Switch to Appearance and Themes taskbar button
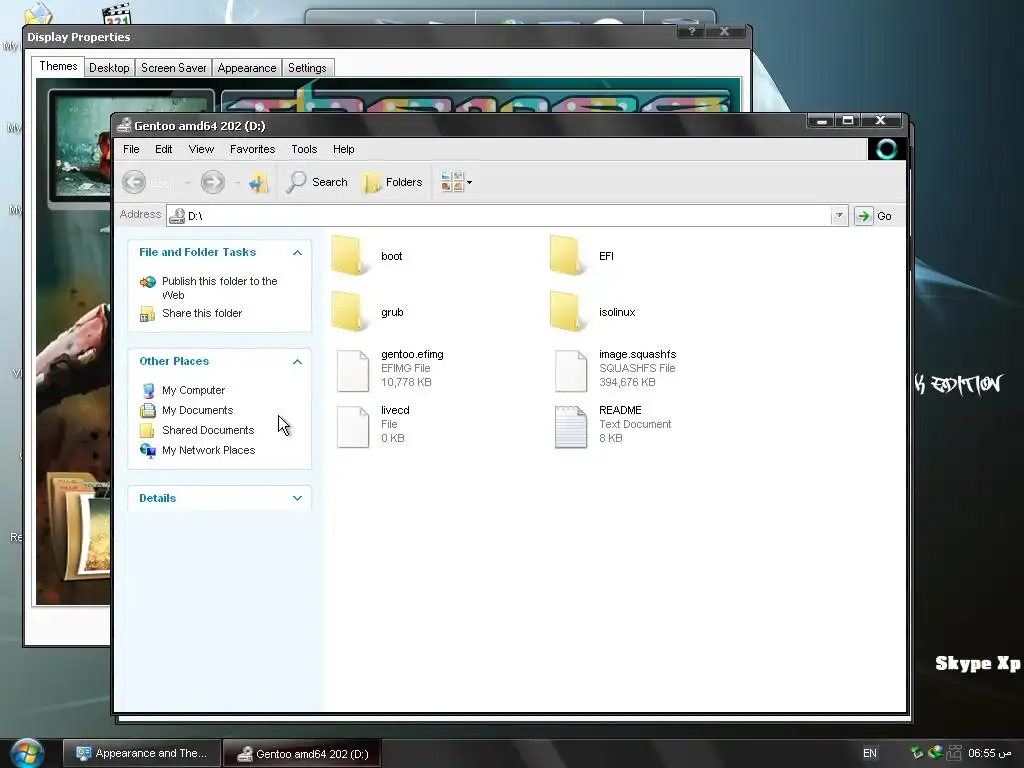This screenshot has width=1024, height=768. 142,753
